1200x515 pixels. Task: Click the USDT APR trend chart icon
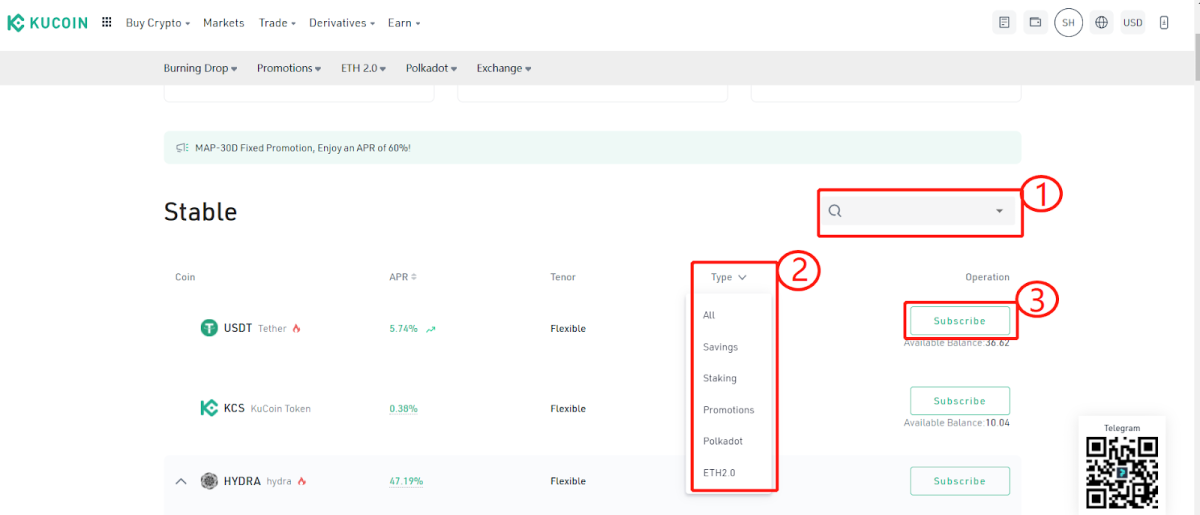[430, 328]
